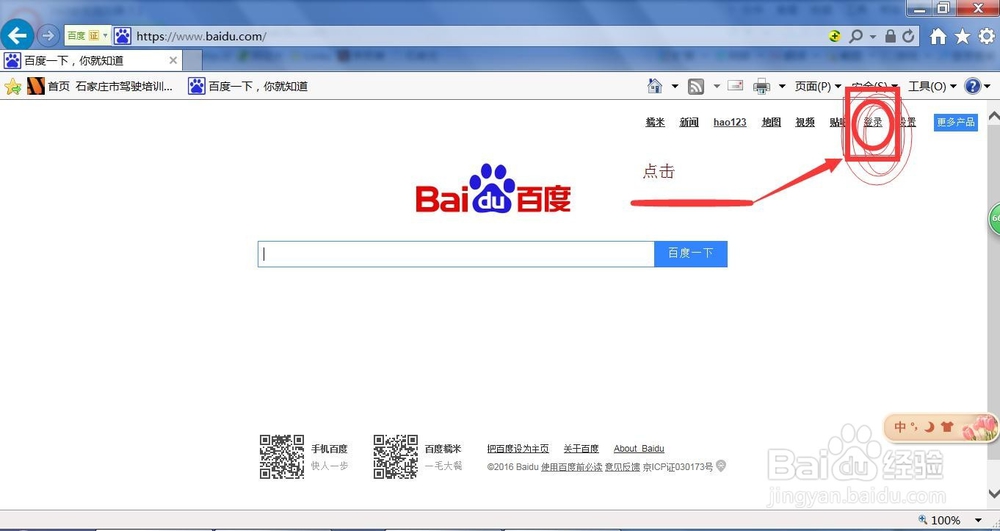This screenshot has width=1000, height=531.
Task: Click the 手机百度 QR code
Action: [x=282, y=456]
